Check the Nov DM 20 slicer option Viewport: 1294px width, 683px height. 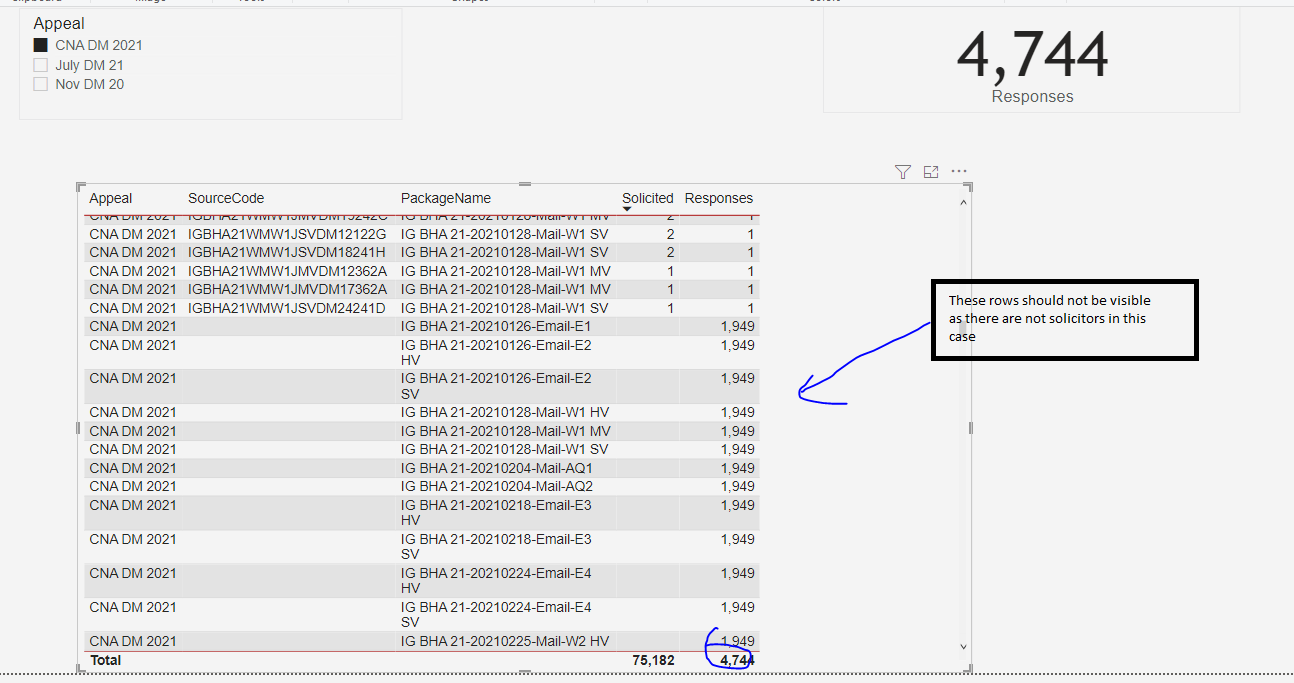(x=41, y=84)
